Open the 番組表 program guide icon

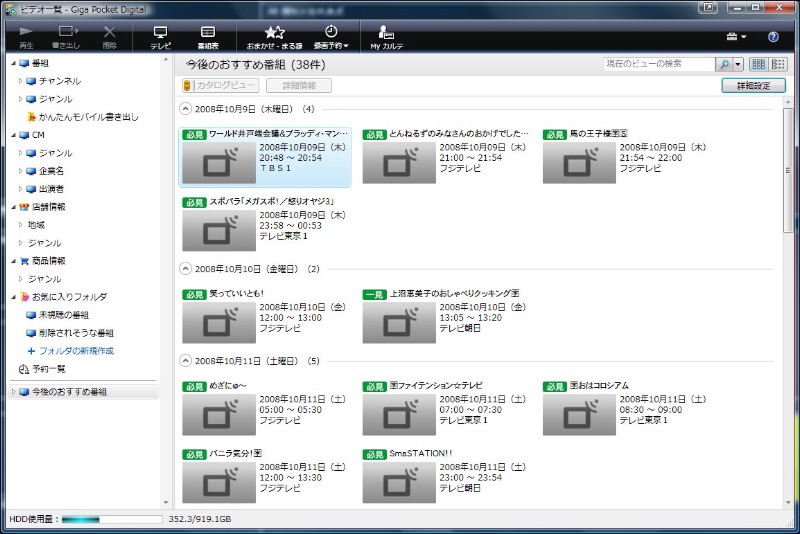click(x=208, y=37)
